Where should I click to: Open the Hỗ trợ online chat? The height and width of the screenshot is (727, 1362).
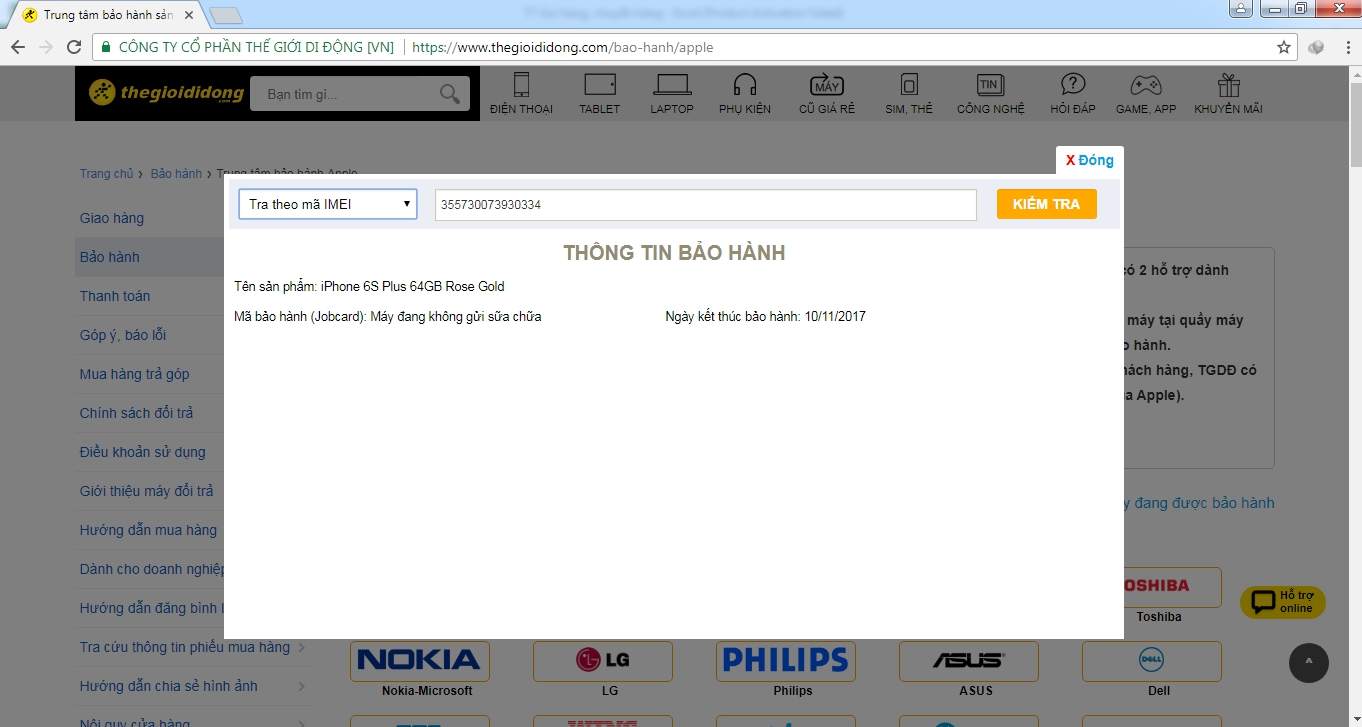pos(1283,601)
